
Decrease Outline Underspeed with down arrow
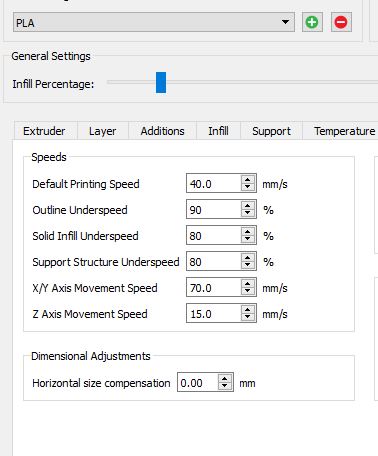pyautogui.click(x=248, y=213)
